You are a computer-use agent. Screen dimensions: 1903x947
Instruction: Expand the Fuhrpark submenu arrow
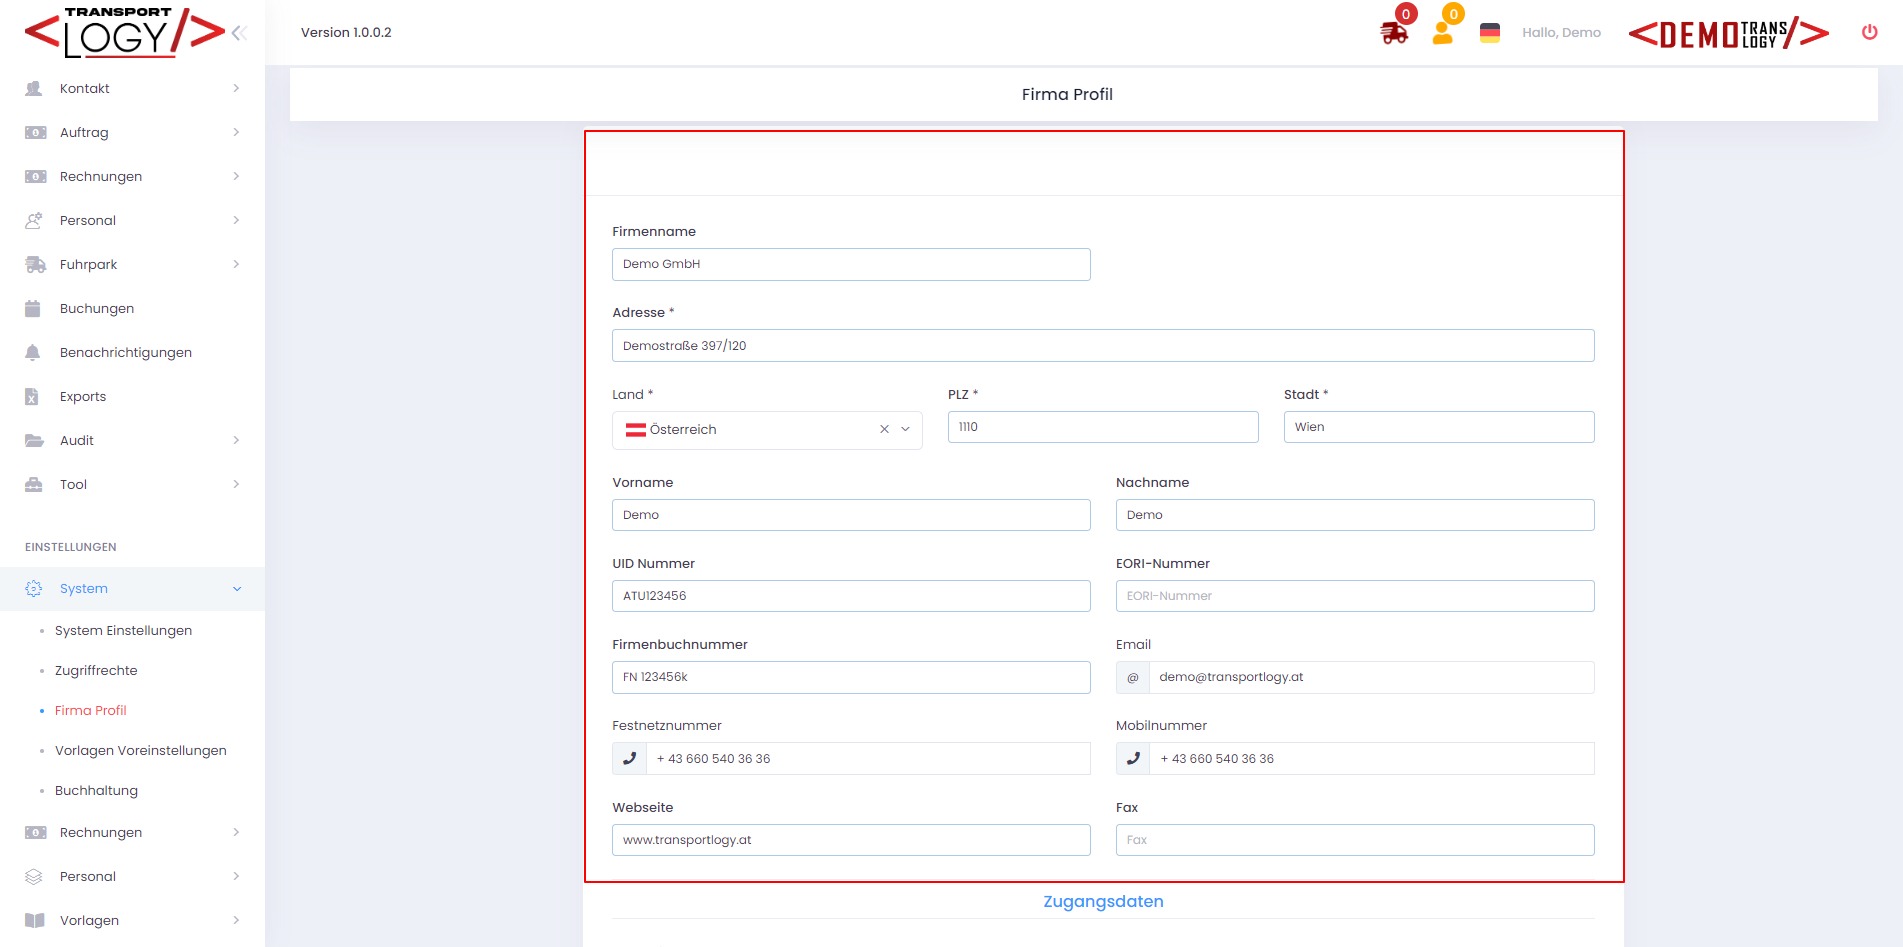coord(236,264)
